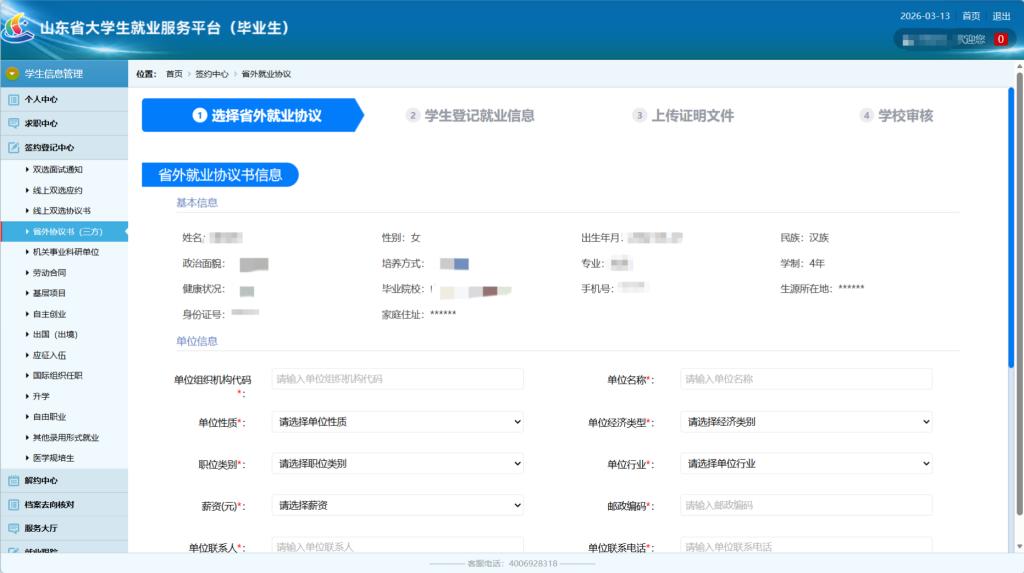Open the red notification count badge
1024x573 pixels.
point(1000,39)
